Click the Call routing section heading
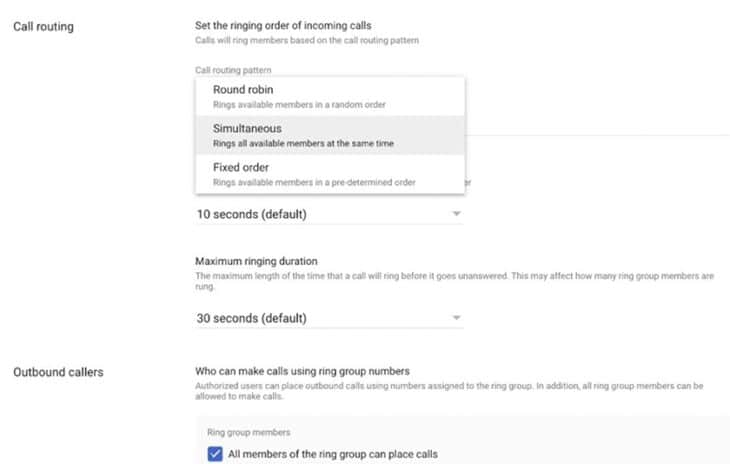 pyautogui.click(x=43, y=26)
